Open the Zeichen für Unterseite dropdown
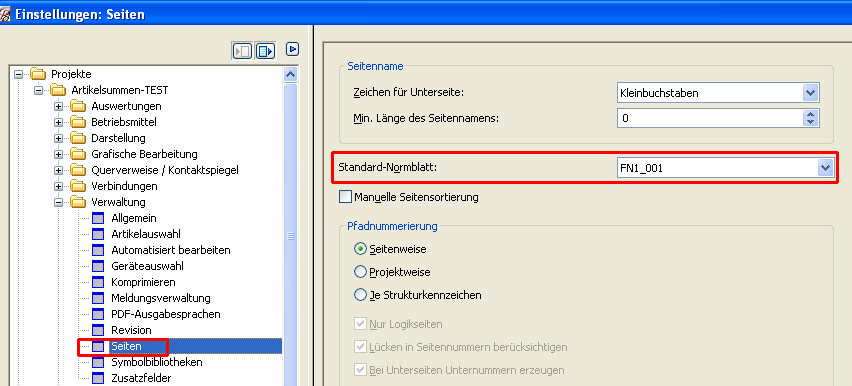 tap(810, 93)
